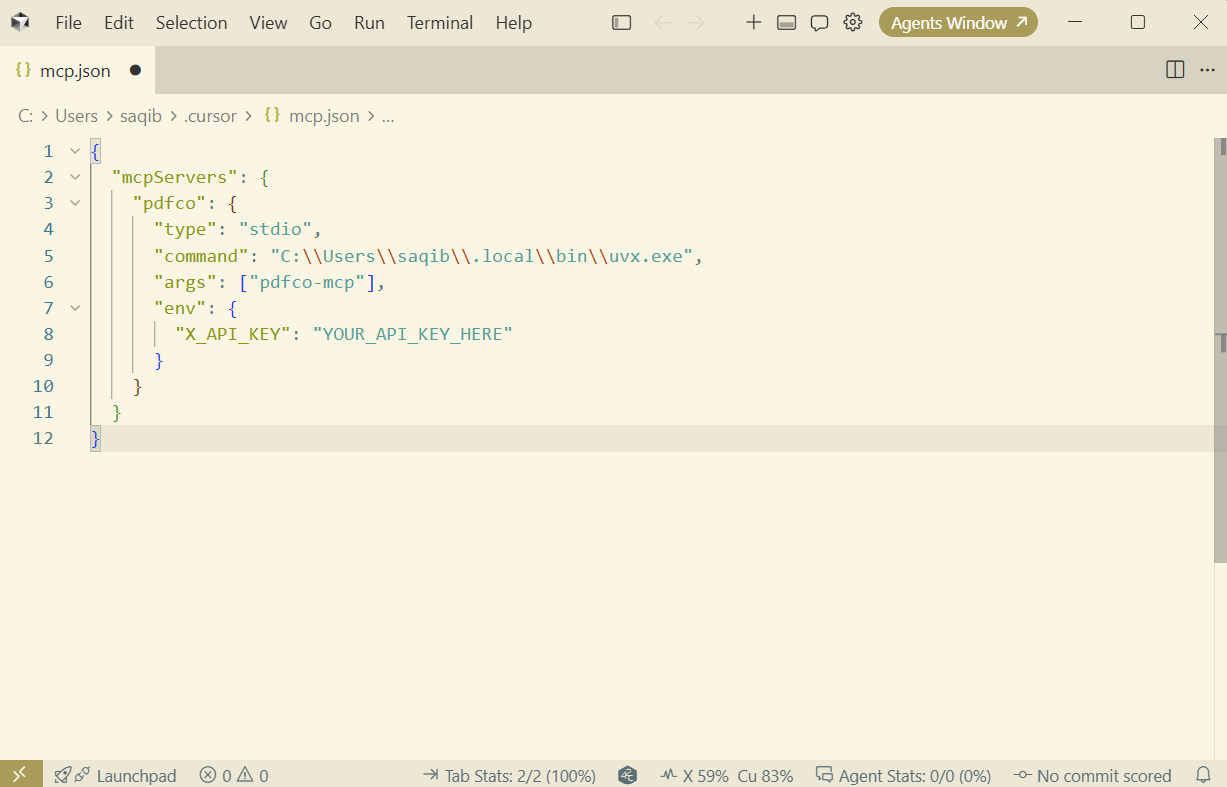Open settings gear icon in title bar

[853, 22]
